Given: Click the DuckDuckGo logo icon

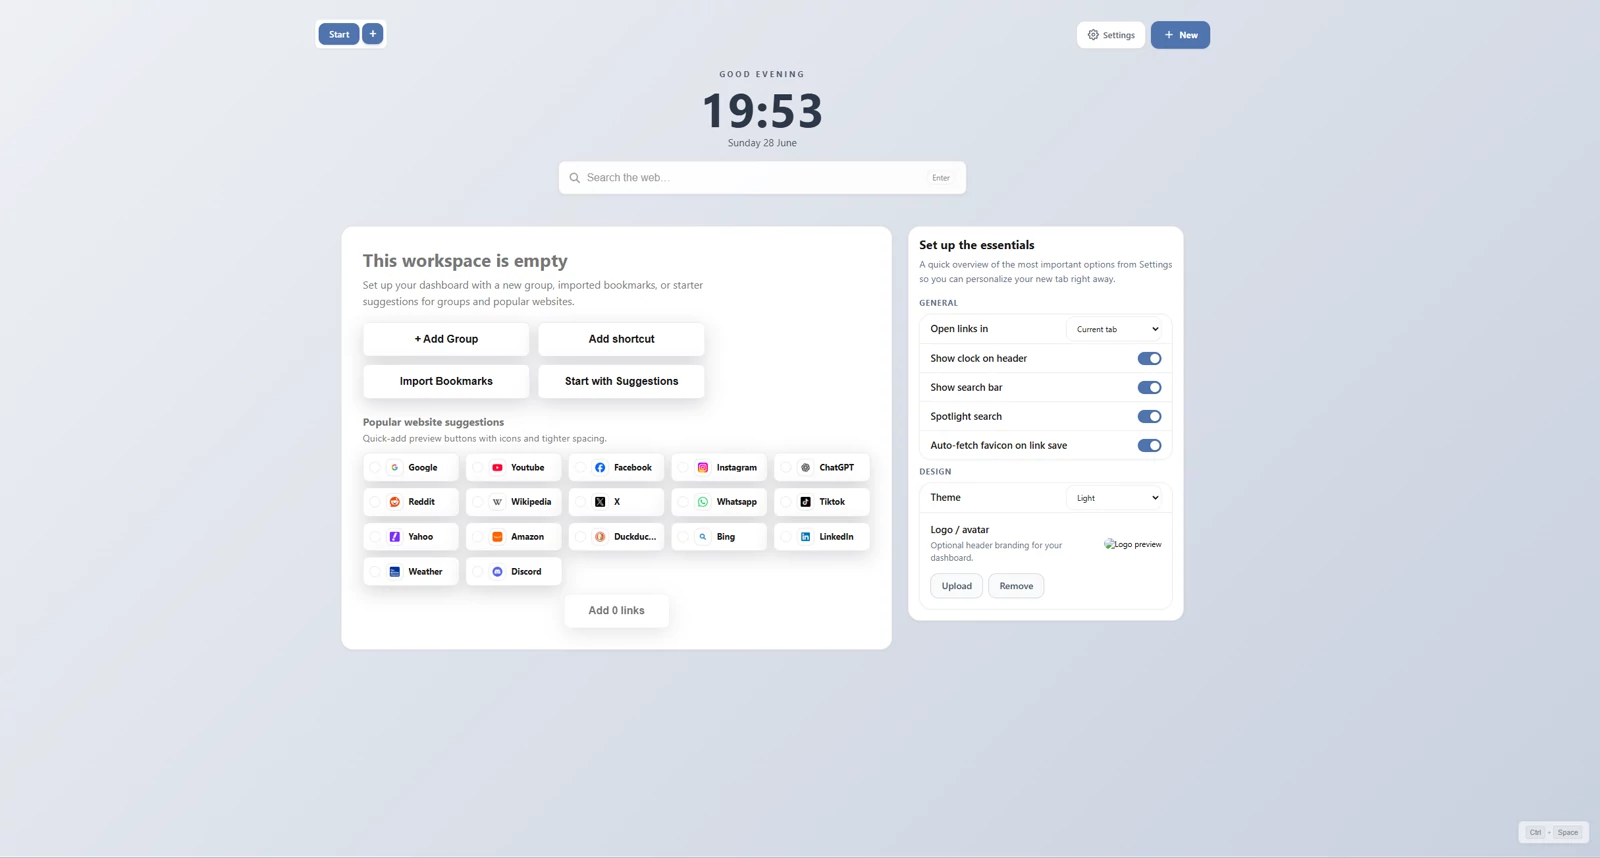Looking at the screenshot, I should [x=600, y=537].
